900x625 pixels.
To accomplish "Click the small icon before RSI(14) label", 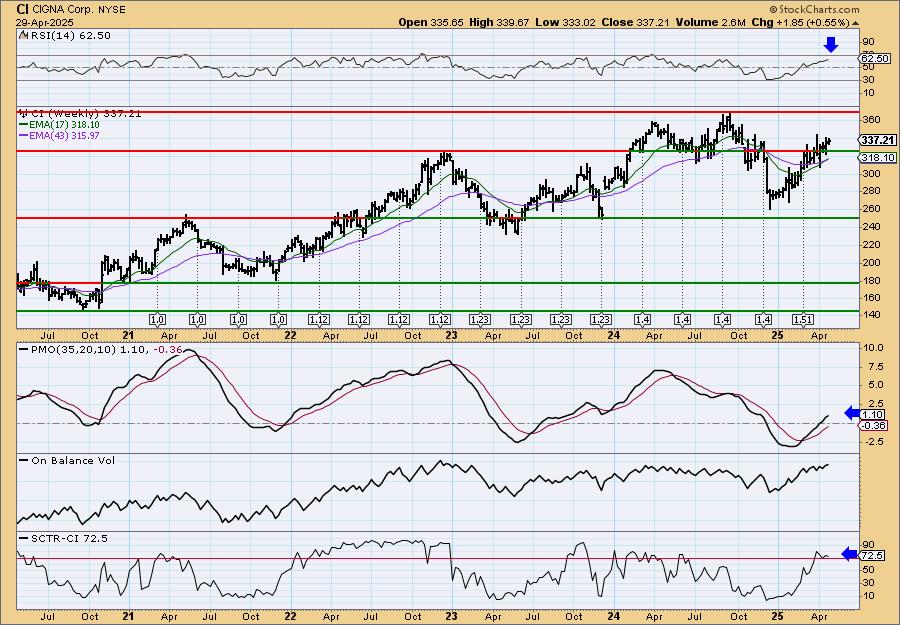I will coord(23,36).
